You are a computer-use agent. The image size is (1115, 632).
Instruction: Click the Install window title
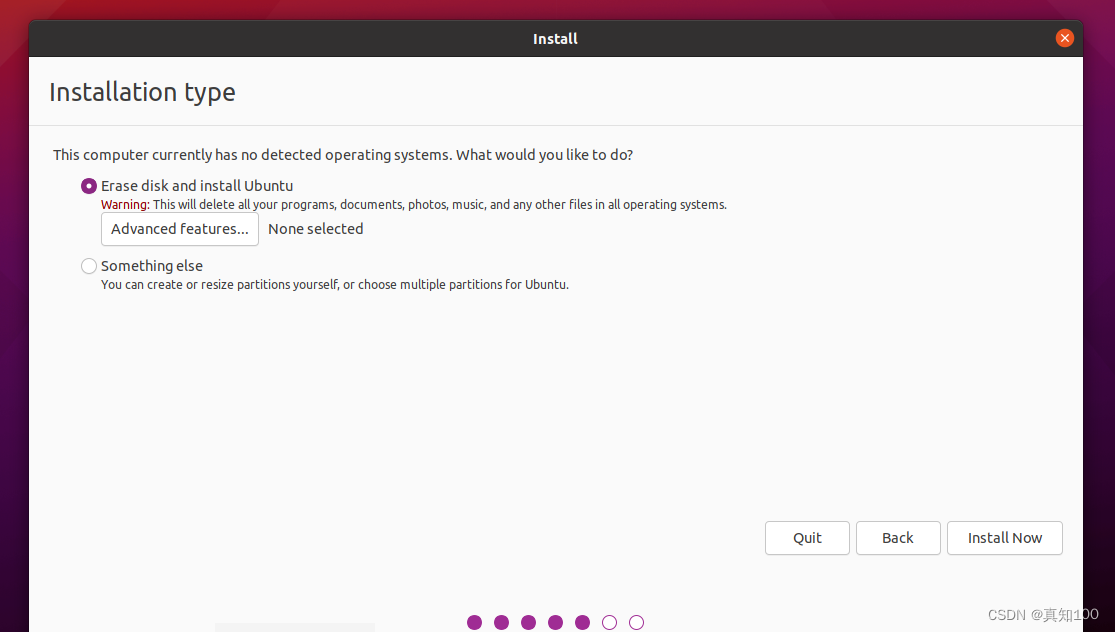click(x=555, y=39)
